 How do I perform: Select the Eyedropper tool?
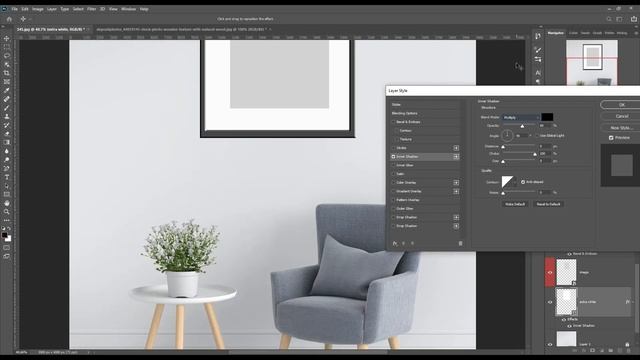[7, 90]
